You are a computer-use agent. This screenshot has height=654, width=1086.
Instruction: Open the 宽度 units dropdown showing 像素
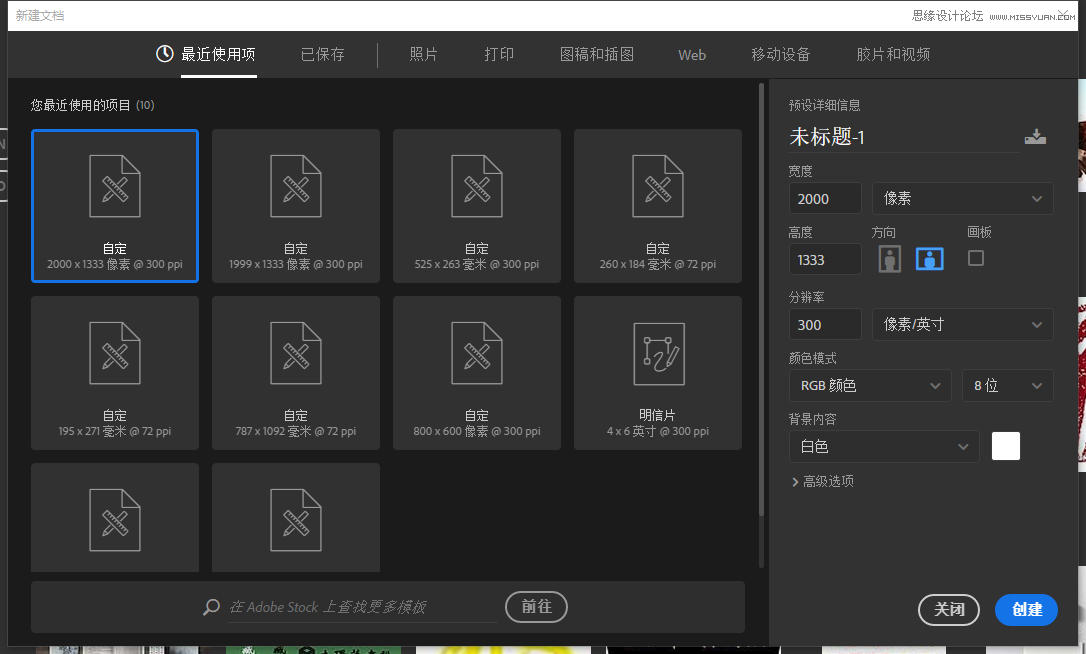click(x=962, y=198)
